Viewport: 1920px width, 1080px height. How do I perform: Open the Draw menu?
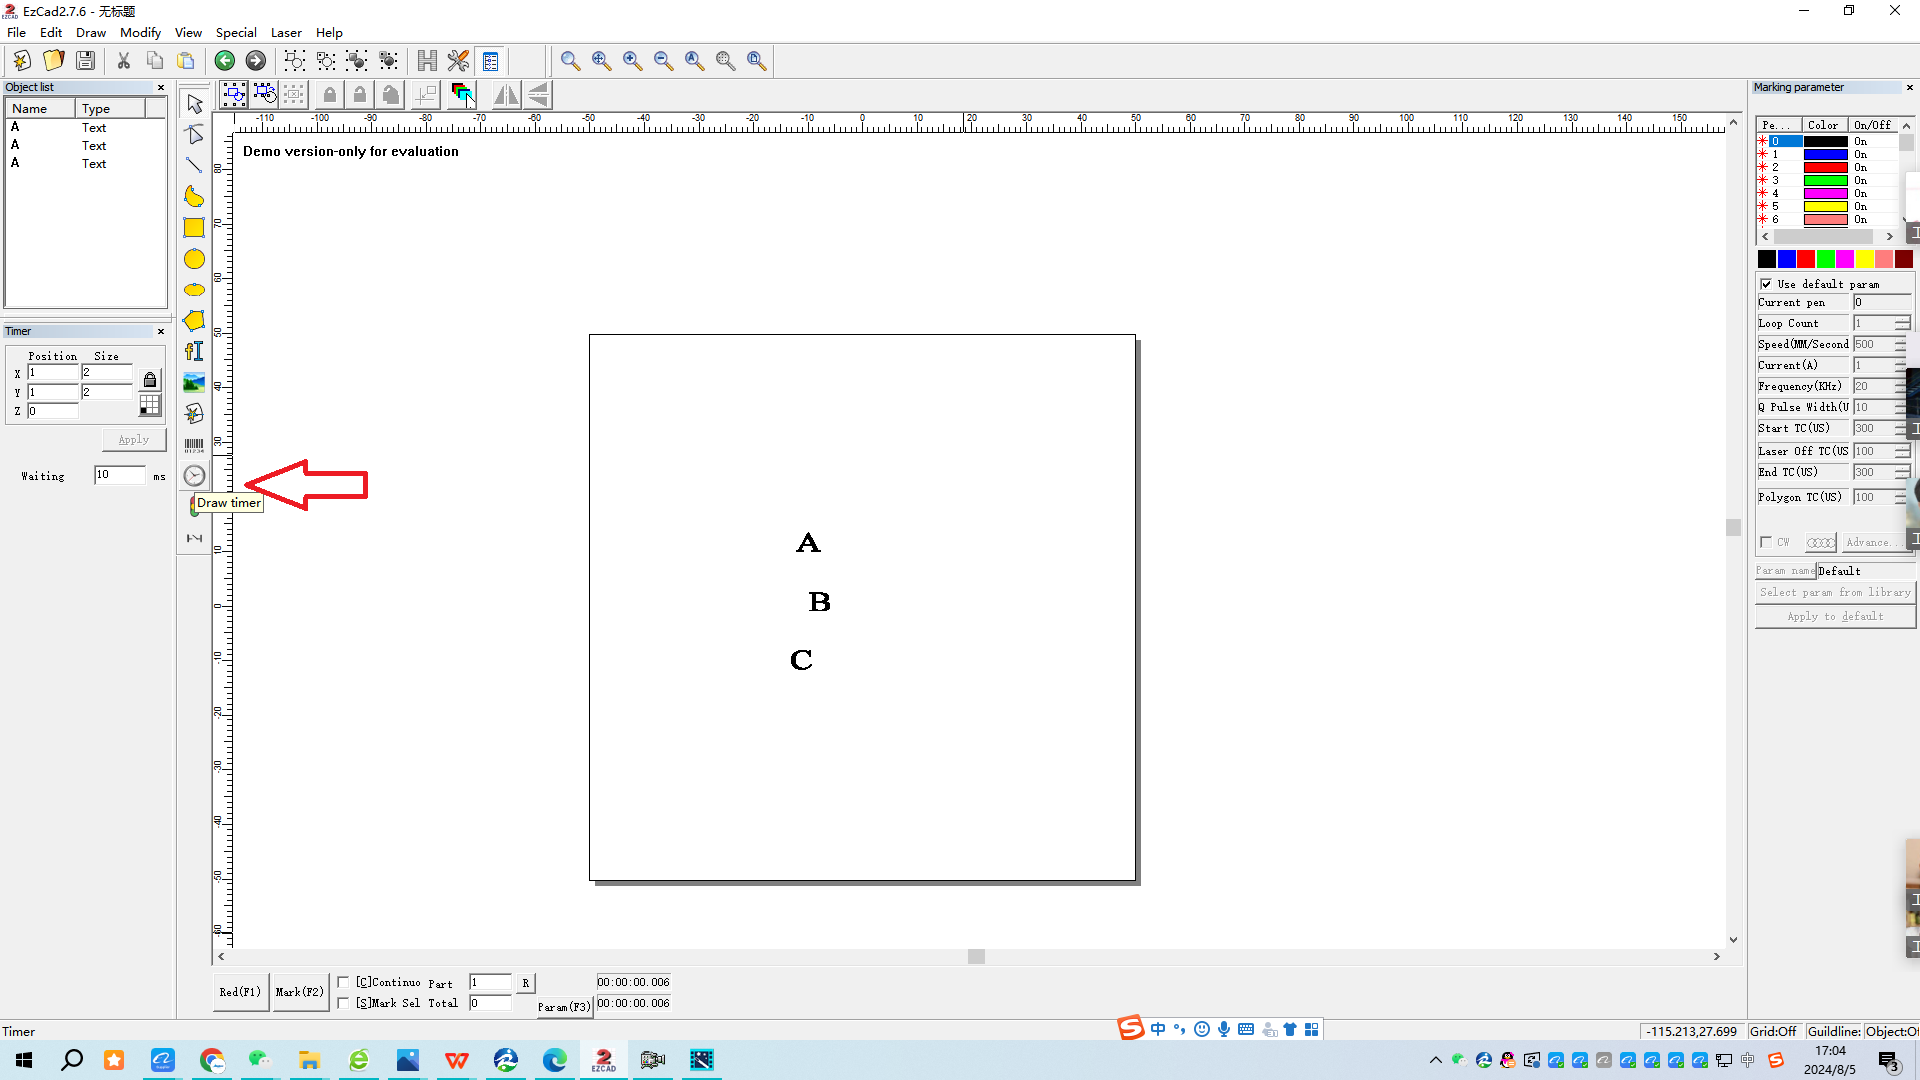click(91, 32)
